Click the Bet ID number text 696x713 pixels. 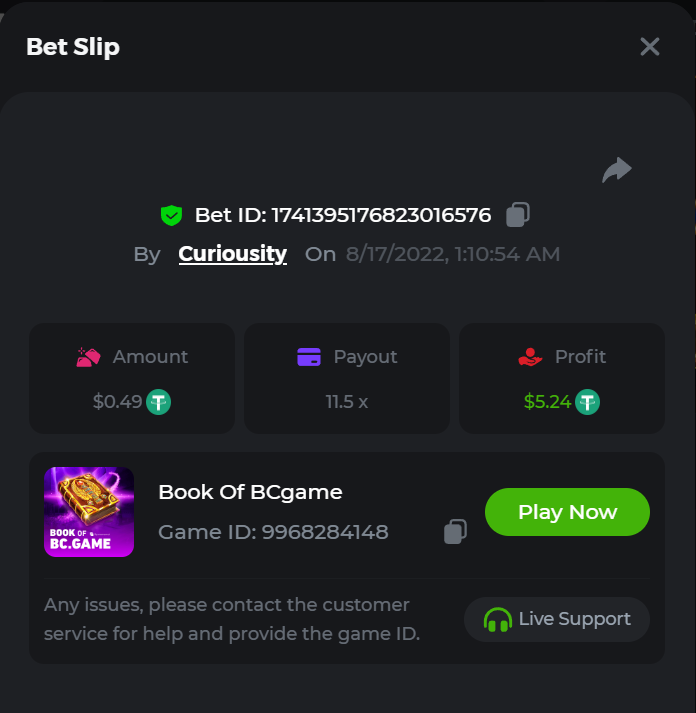coord(381,215)
